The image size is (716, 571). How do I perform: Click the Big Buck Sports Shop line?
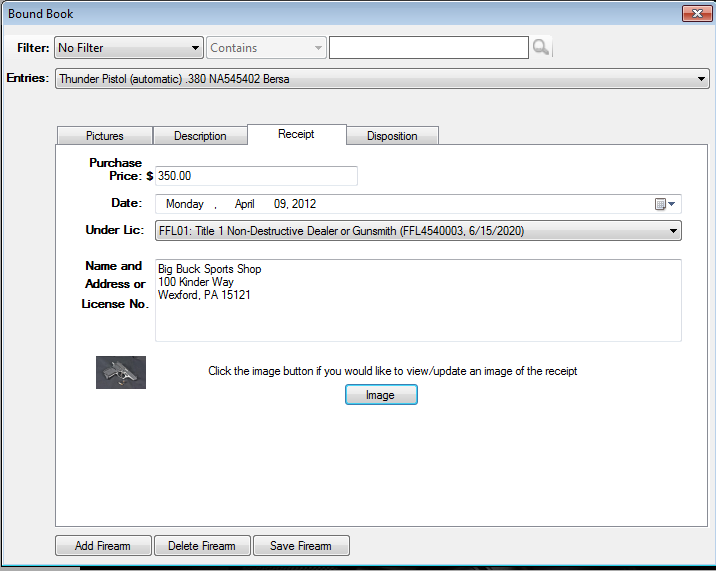click(210, 269)
